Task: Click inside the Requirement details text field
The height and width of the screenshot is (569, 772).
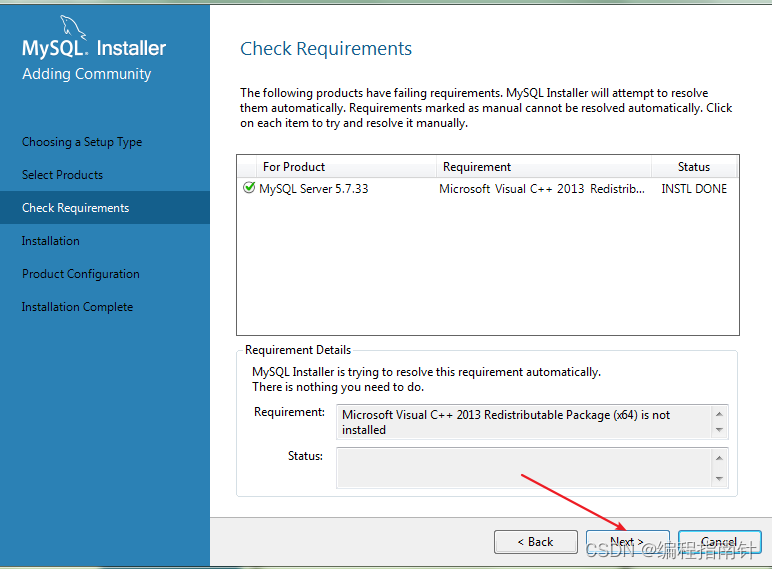Action: tap(532, 422)
